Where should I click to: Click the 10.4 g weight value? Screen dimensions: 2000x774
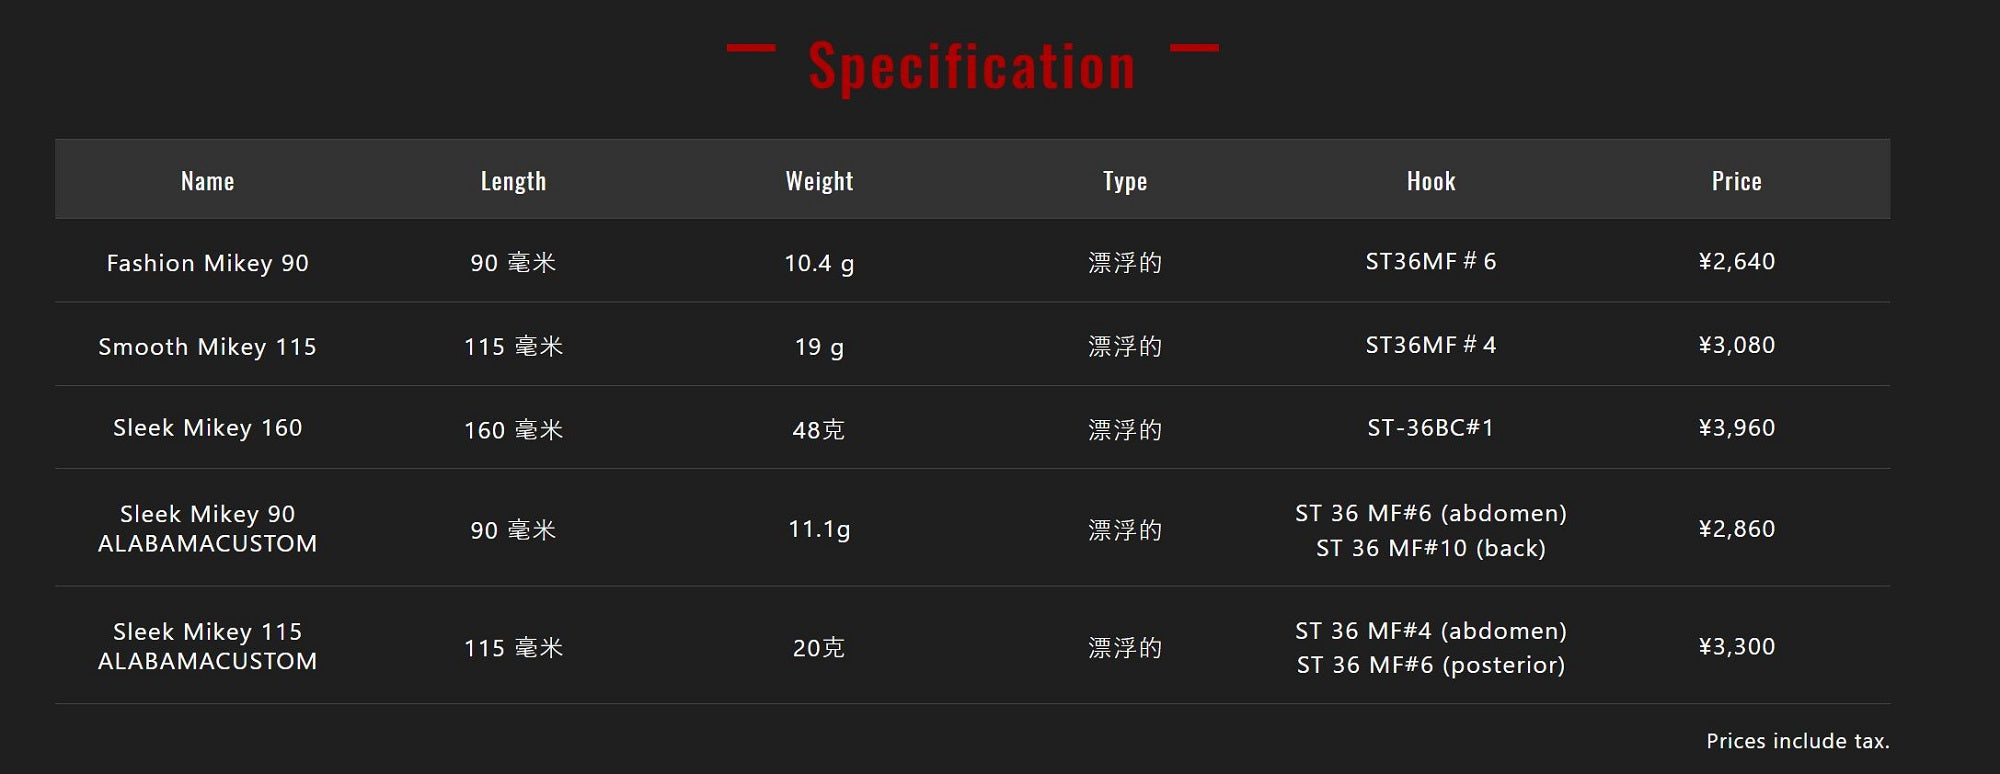(x=819, y=263)
